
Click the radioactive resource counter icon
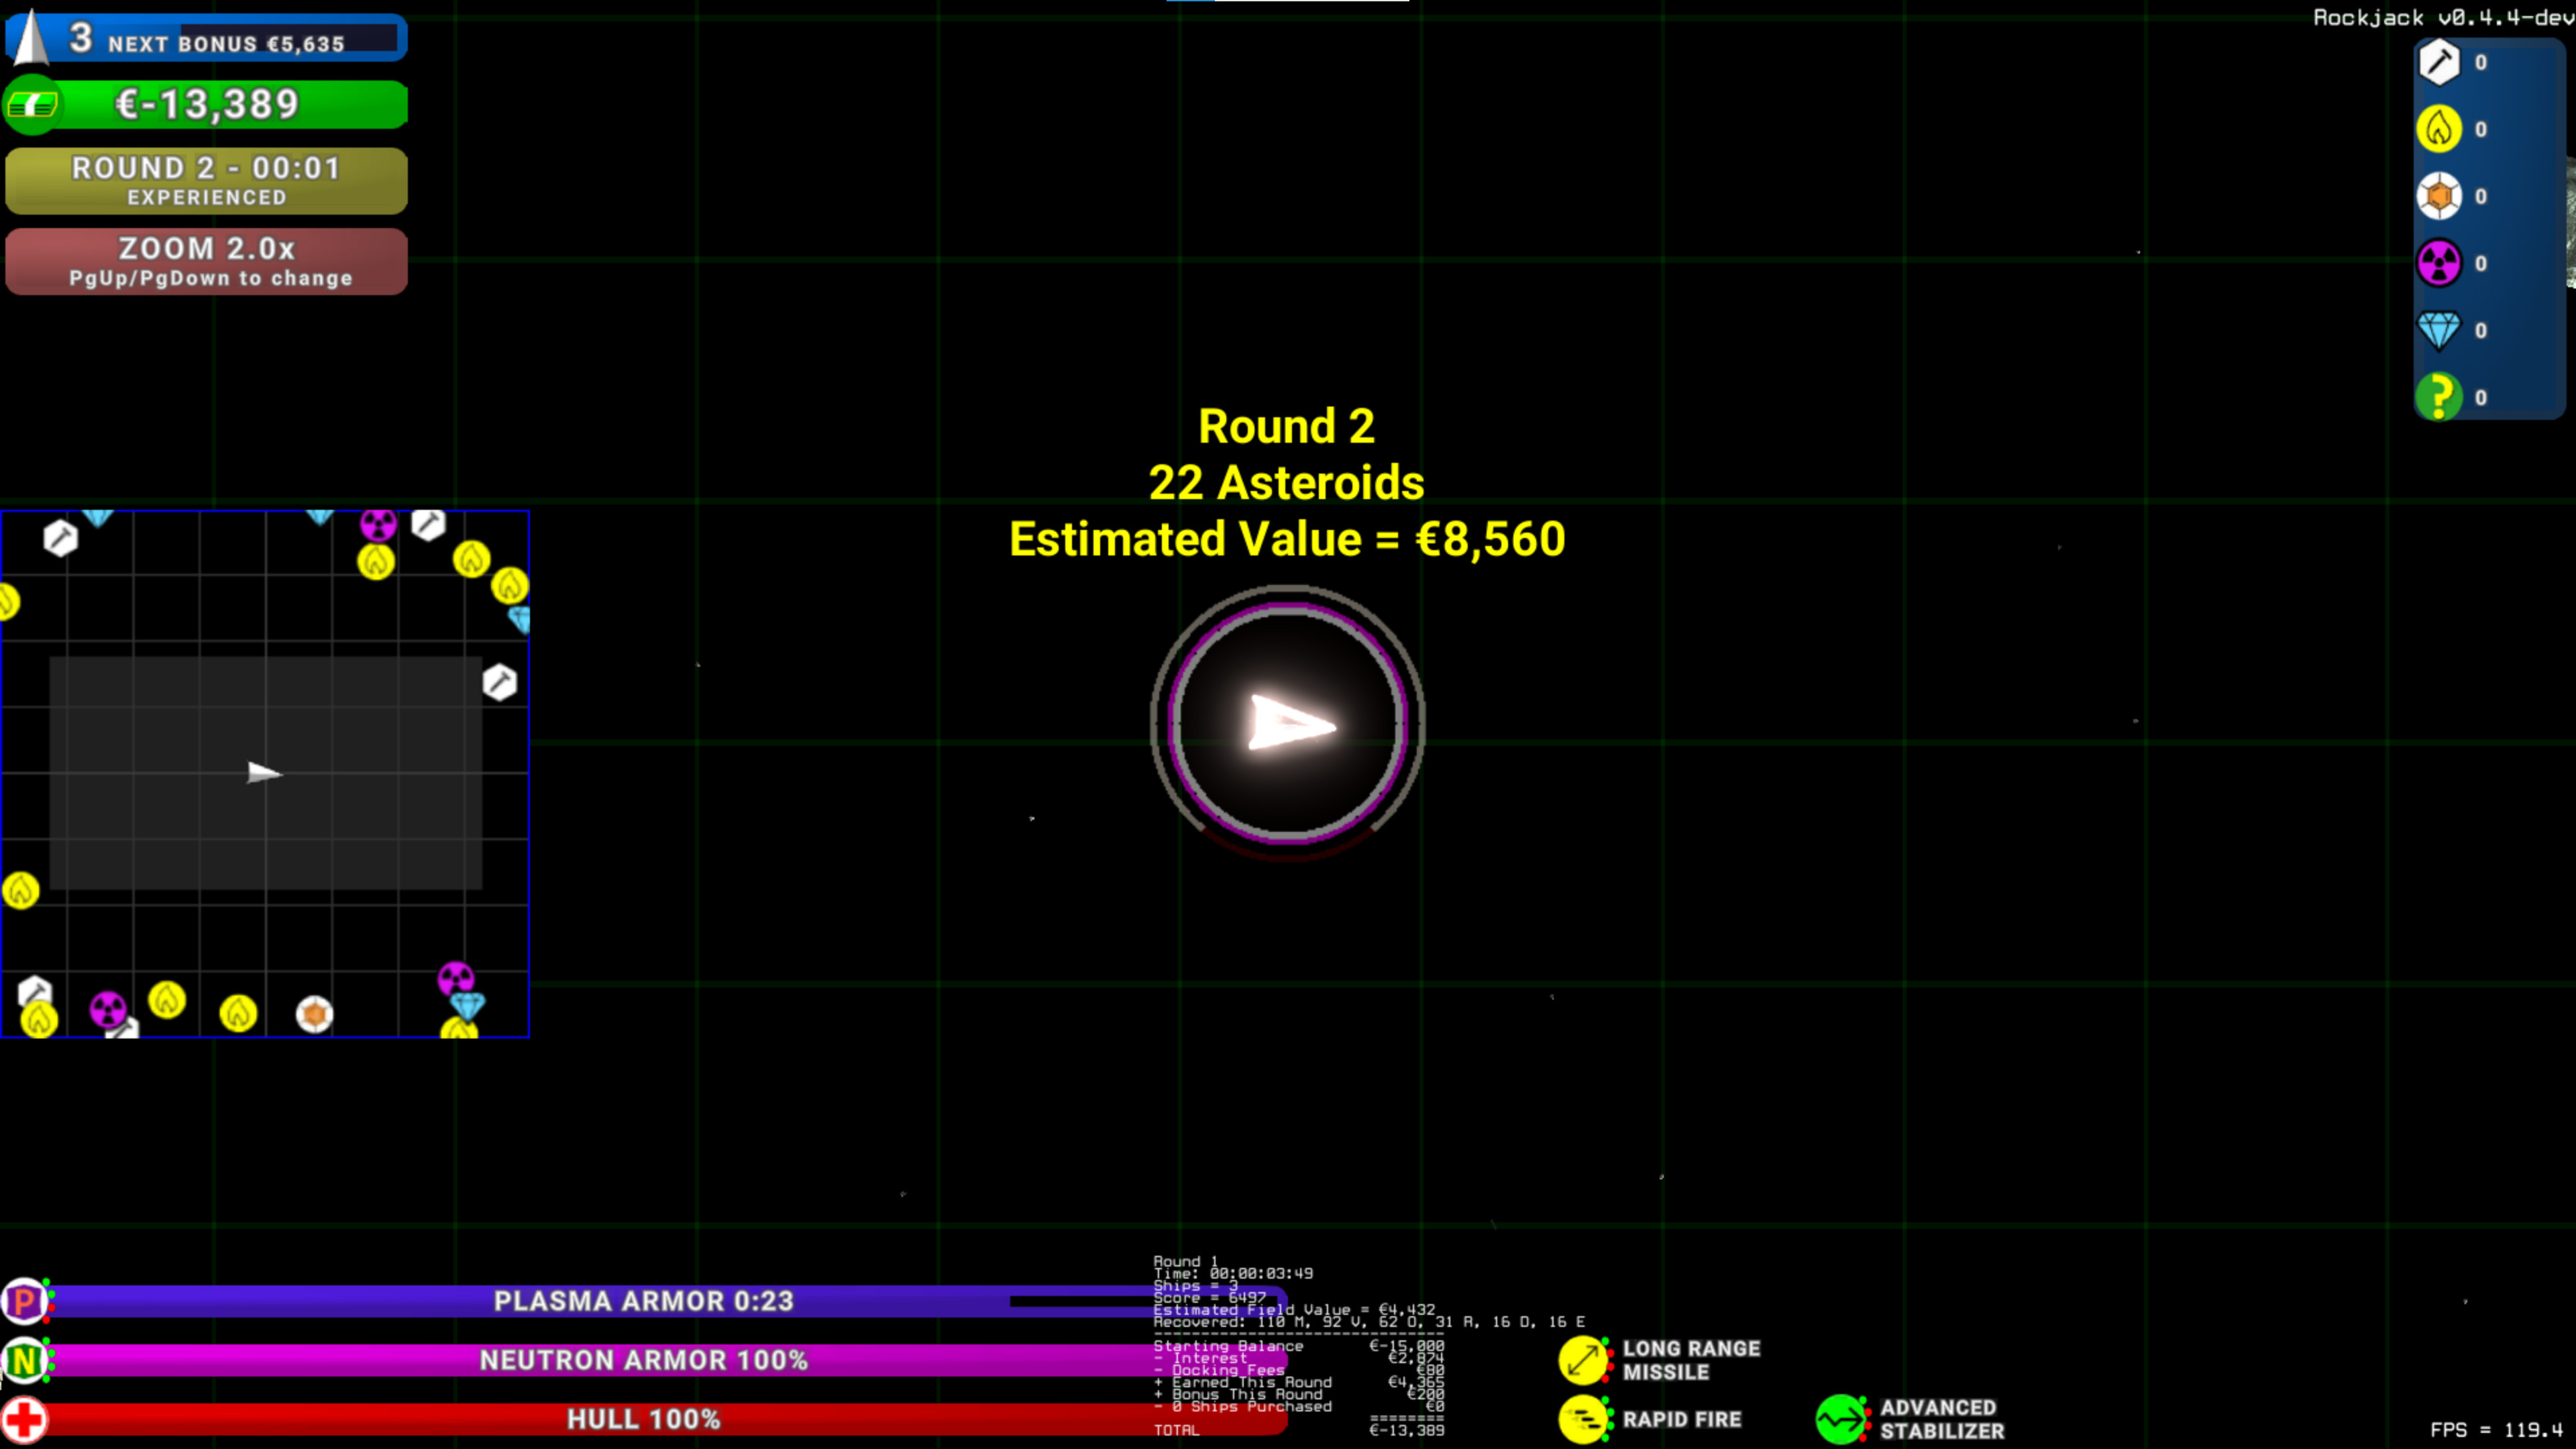click(2440, 263)
